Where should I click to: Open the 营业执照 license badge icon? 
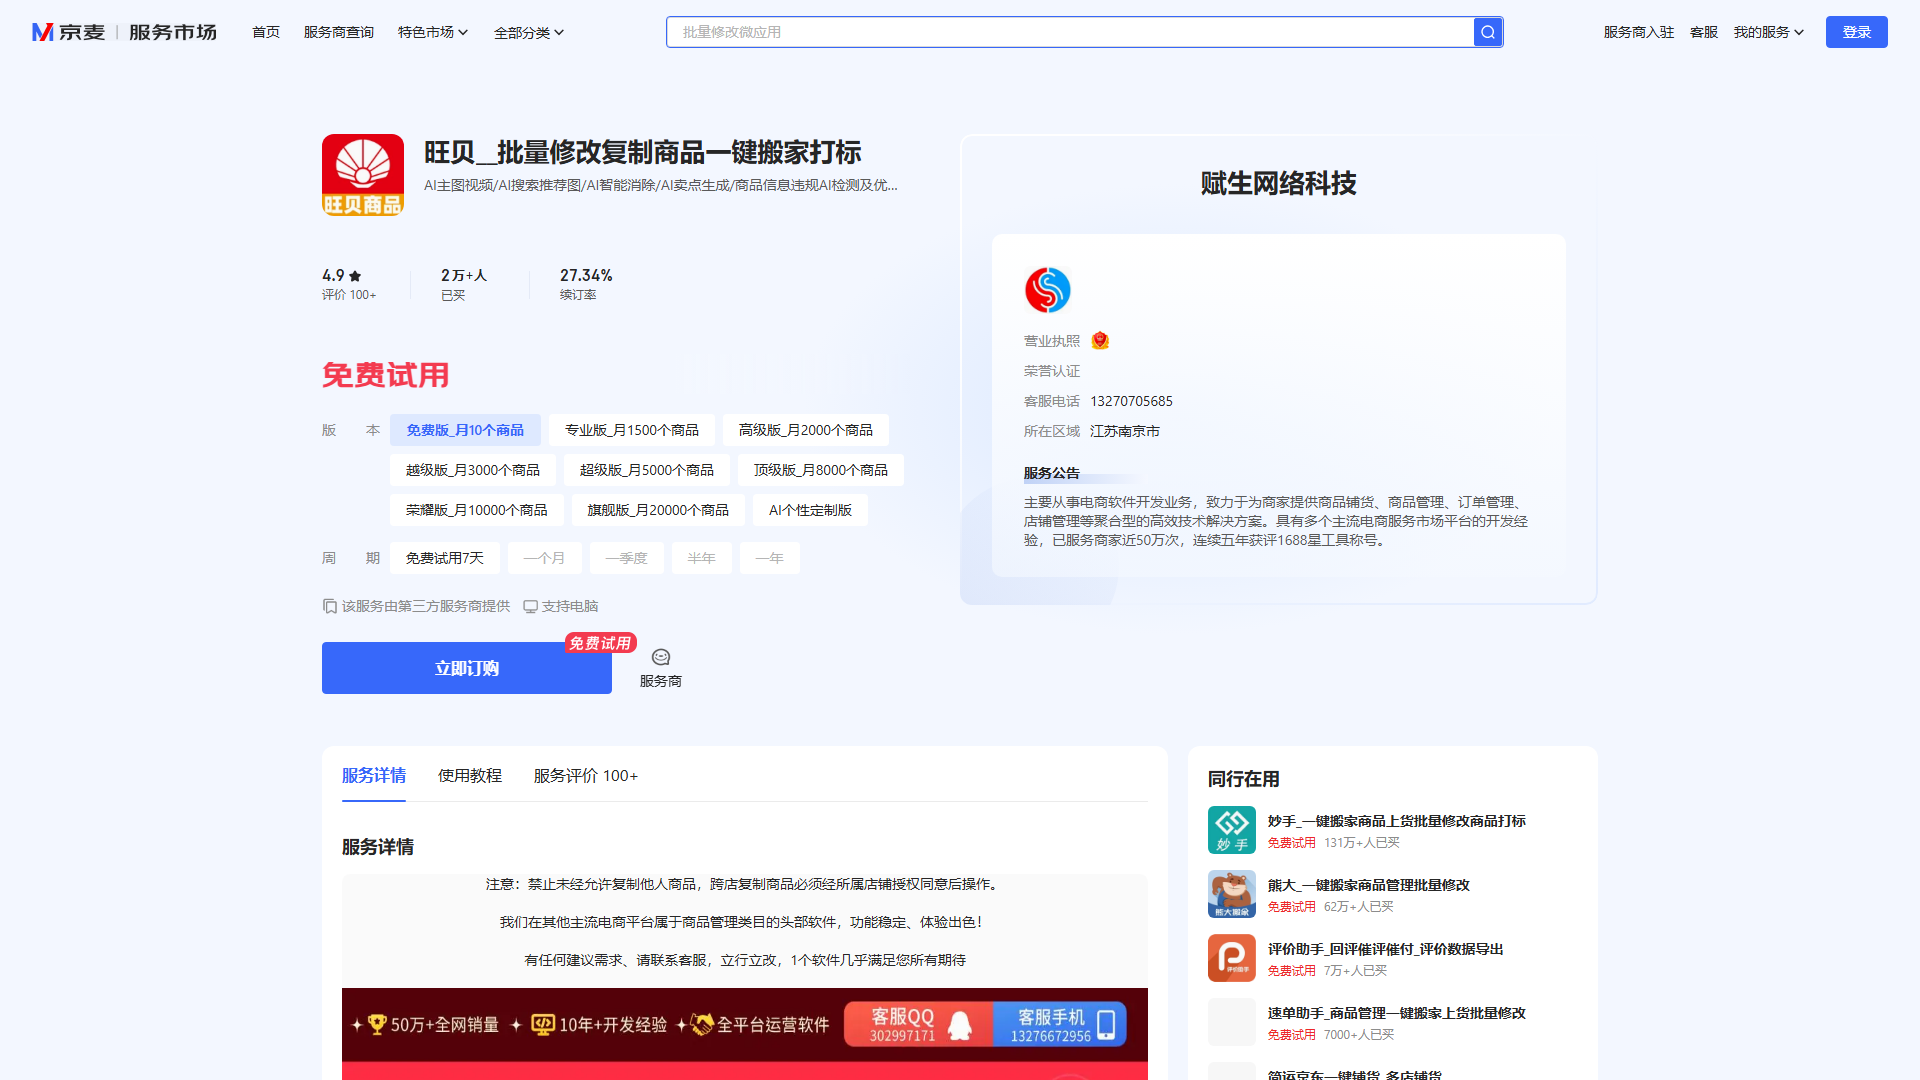(x=1100, y=341)
